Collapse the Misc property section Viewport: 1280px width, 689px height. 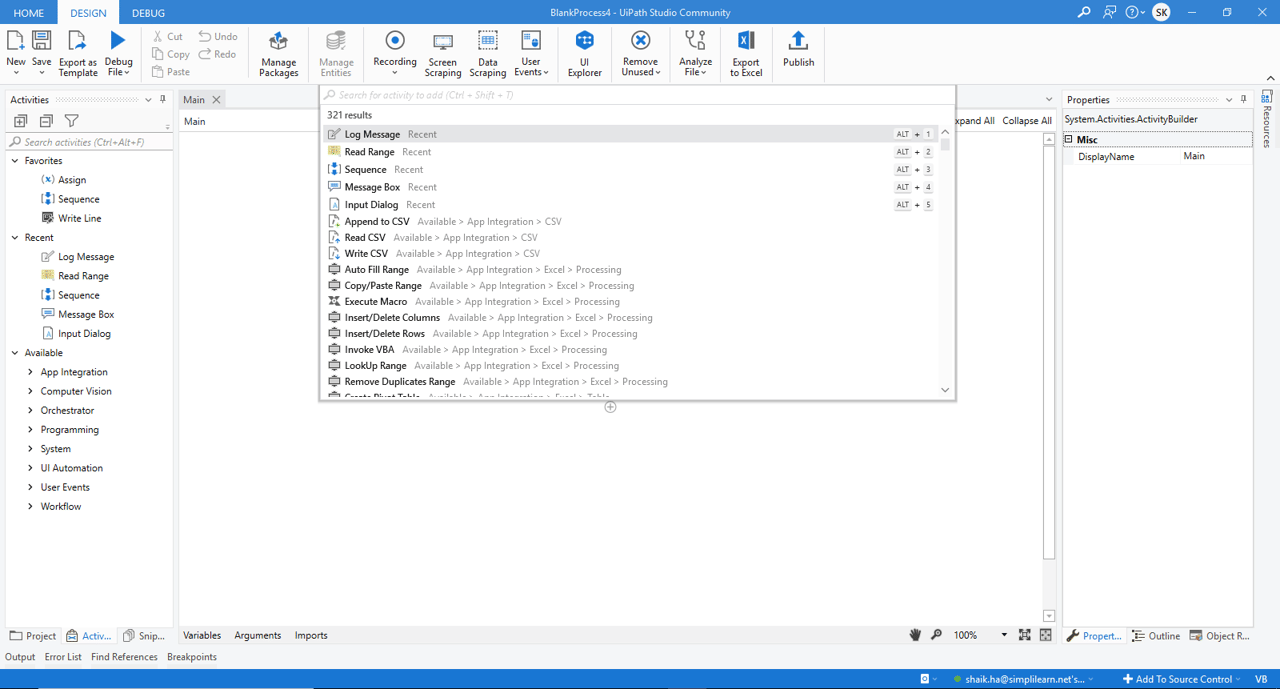[x=1069, y=140]
